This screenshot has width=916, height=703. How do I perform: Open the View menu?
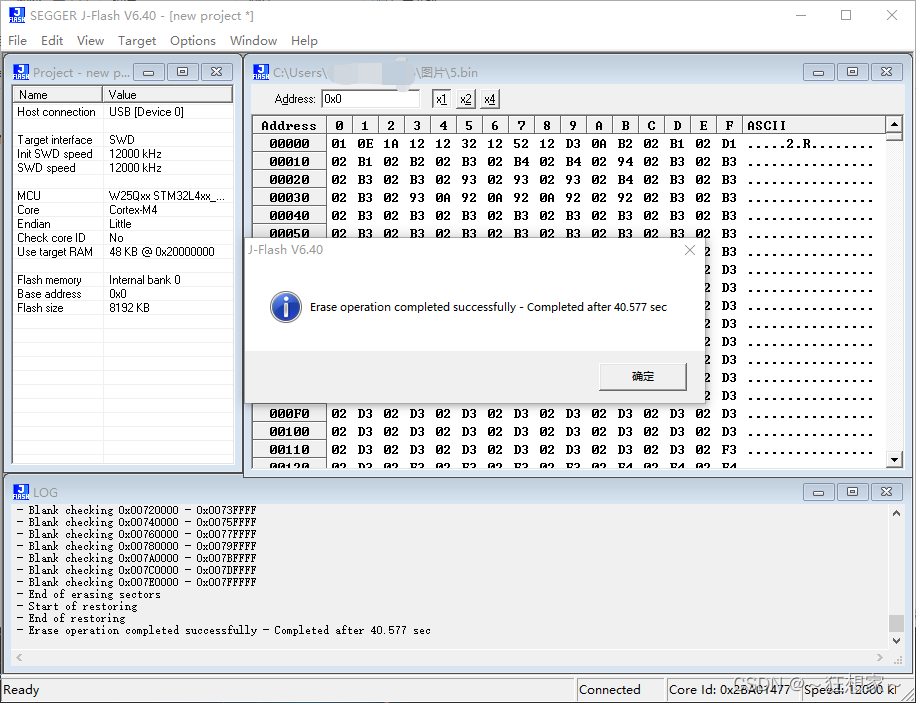point(91,41)
